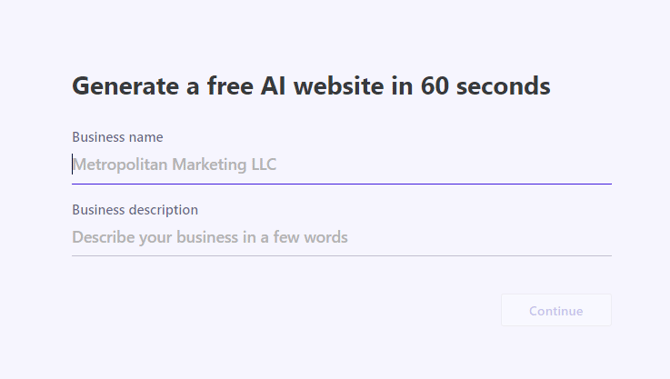This screenshot has width=670, height=379.
Task: Click the word 'AI' in the heading
Action: [273, 86]
